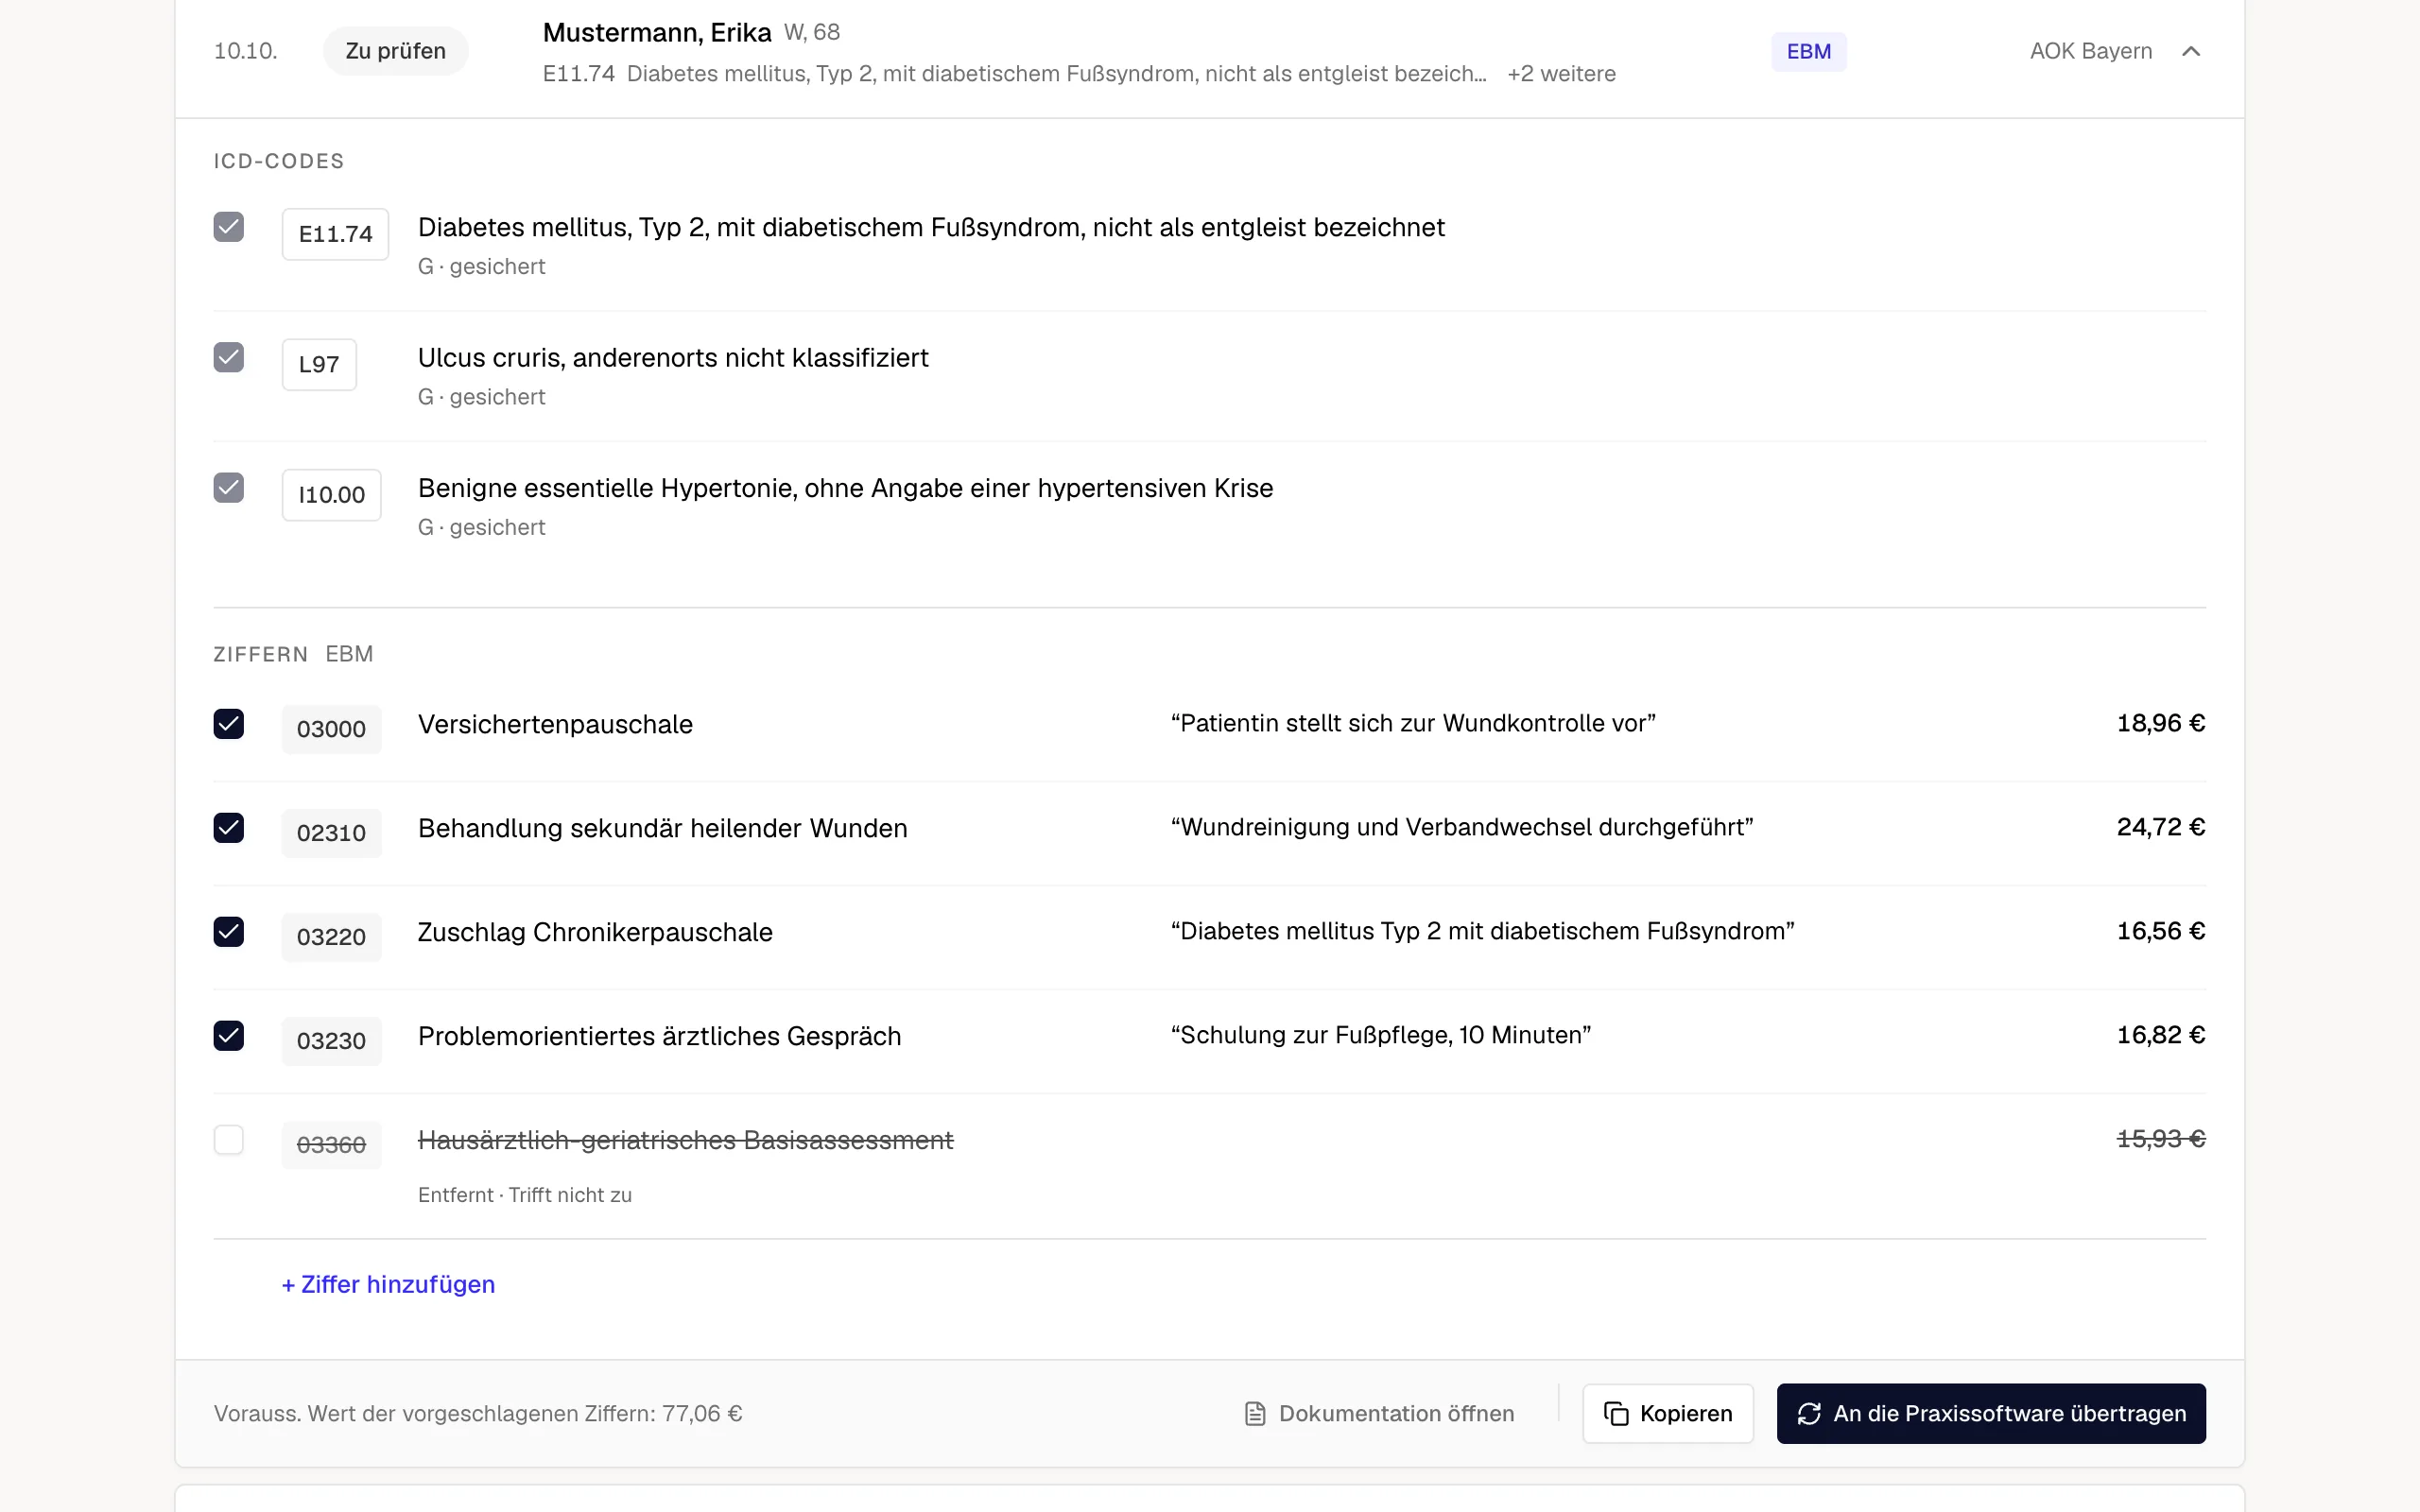Click 'Ulcus cruris, anderenorts nicht klassifiziert' text
Image resolution: width=2420 pixels, height=1512 pixels.
673,358
